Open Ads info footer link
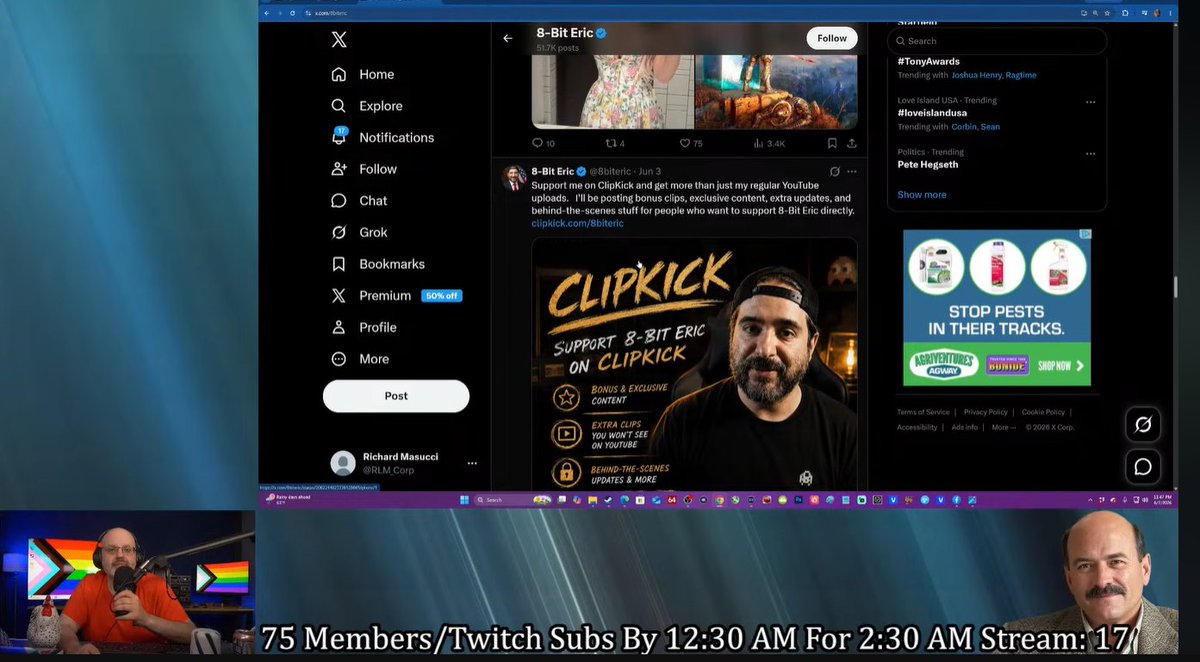Viewport: 1200px width, 662px height. click(965, 427)
